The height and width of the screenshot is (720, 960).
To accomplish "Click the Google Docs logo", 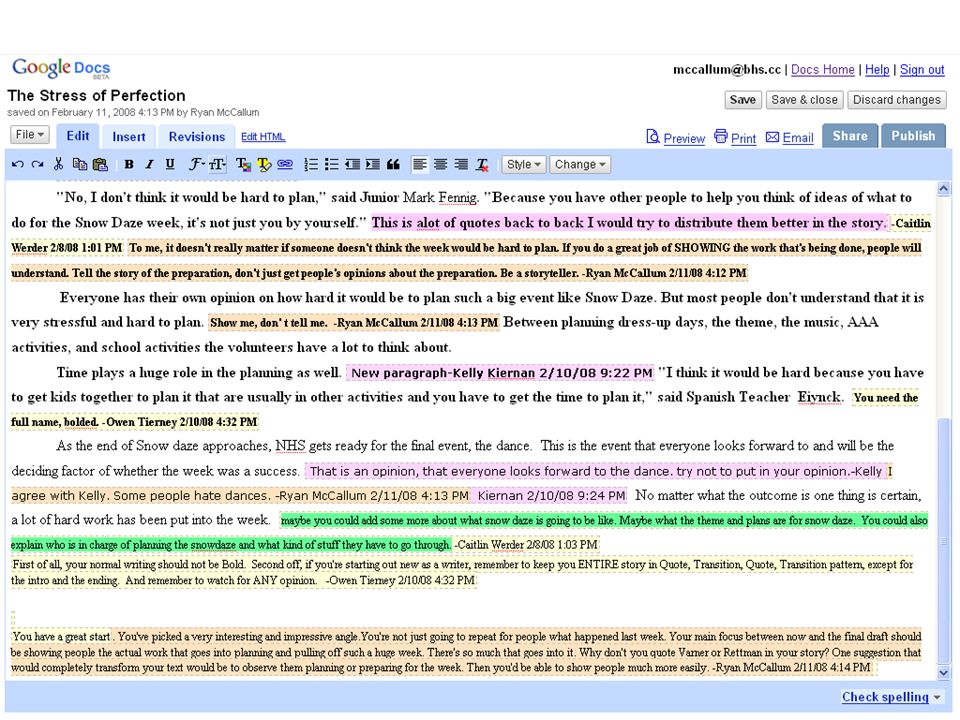I will point(61,67).
